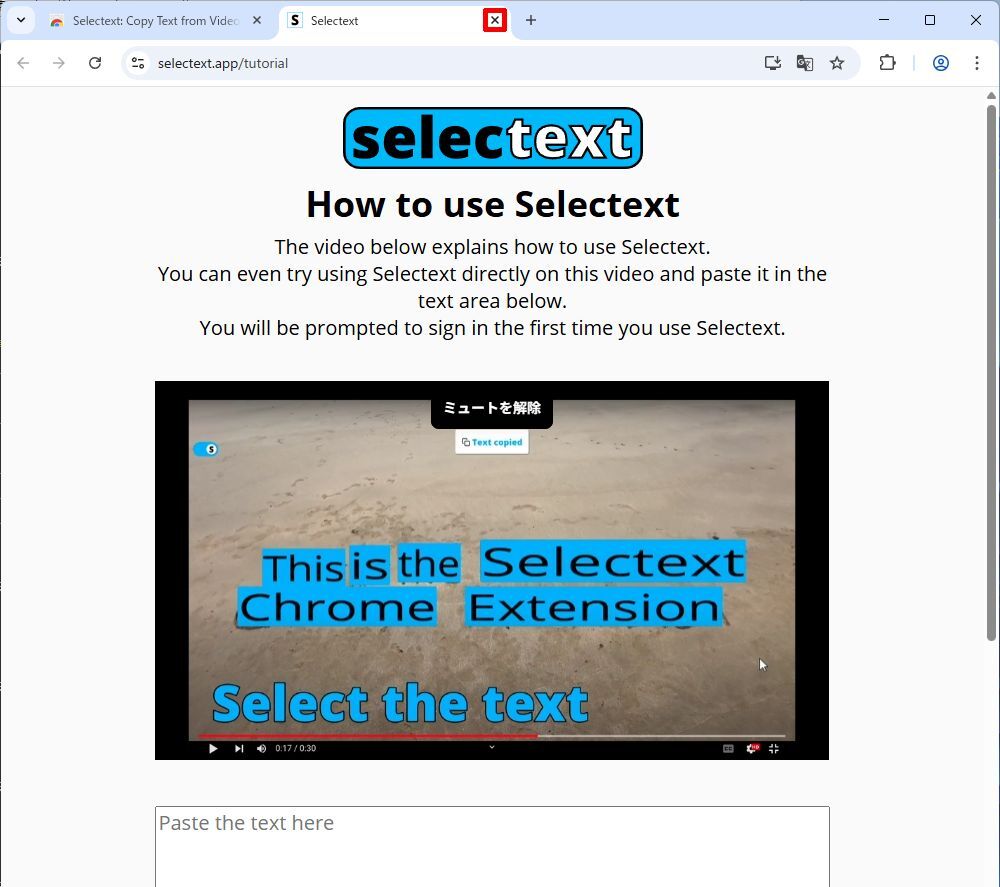Open the Extensions puzzle menu
1000x887 pixels.
(887, 63)
